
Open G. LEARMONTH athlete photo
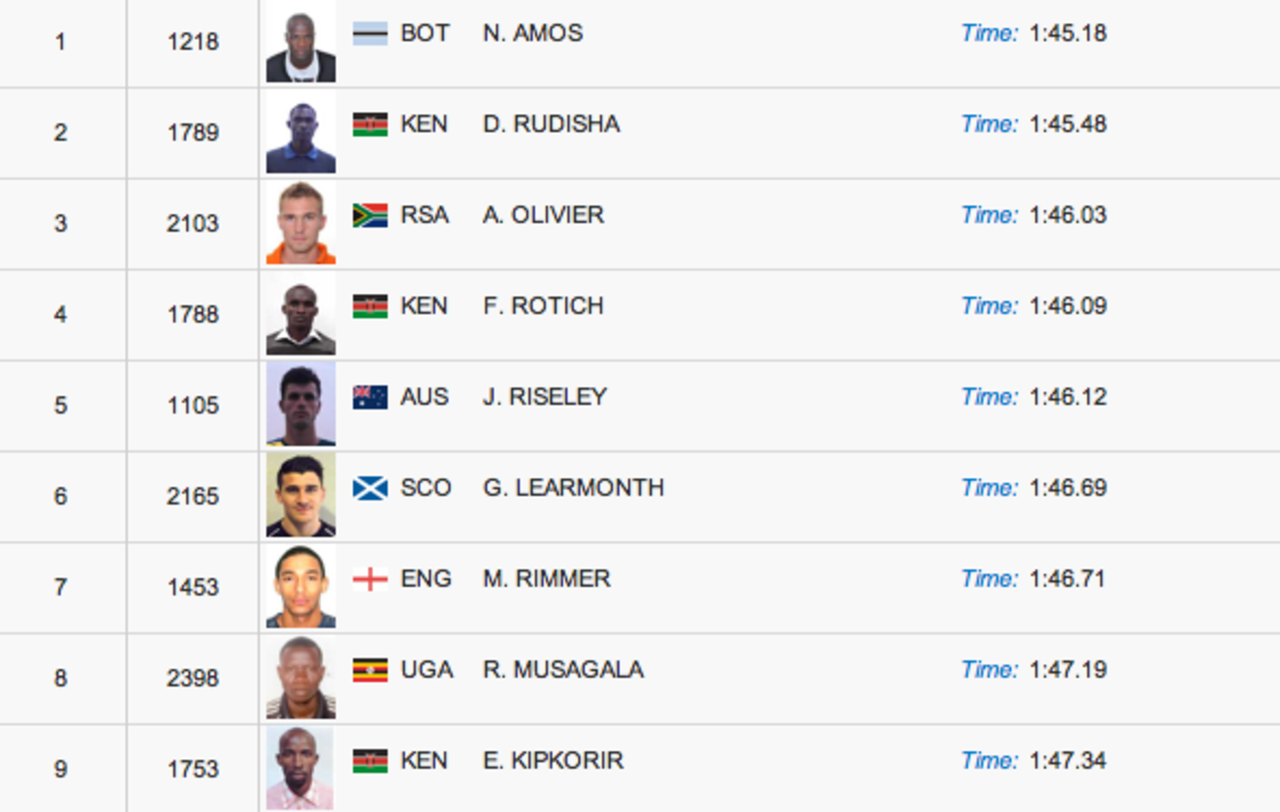pyautogui.click(x=301, y=497)
